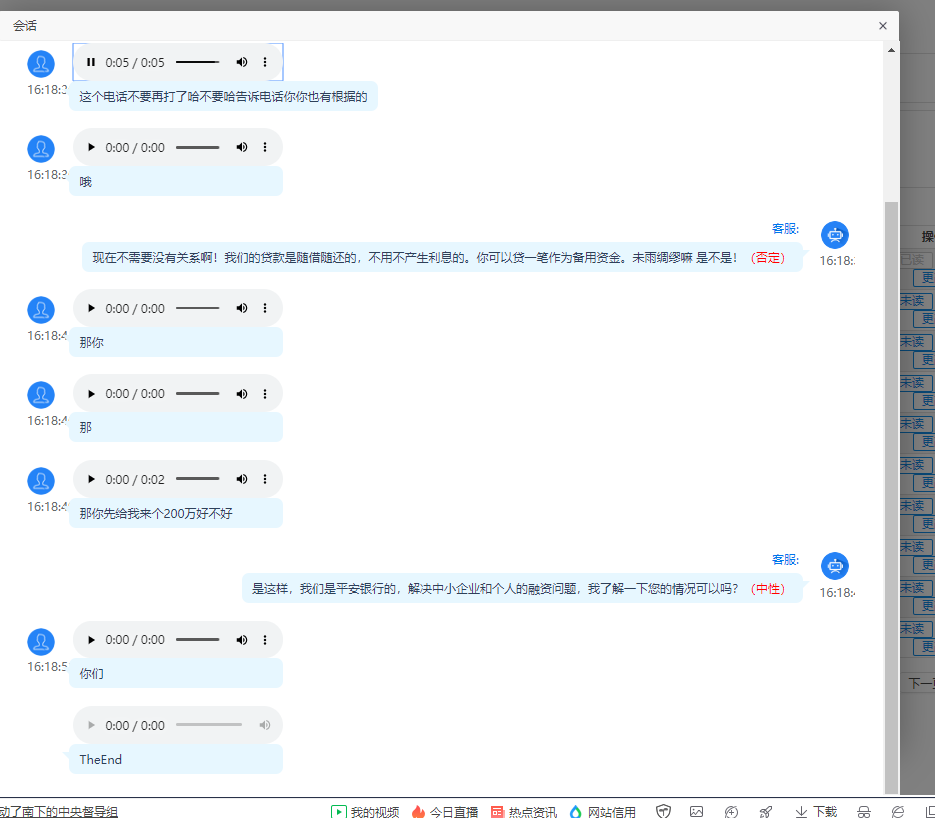Viewport: 935px width, 818px height.
Task: Open 今日直播 flame icon in bottom bar
Action: point(418,811)
